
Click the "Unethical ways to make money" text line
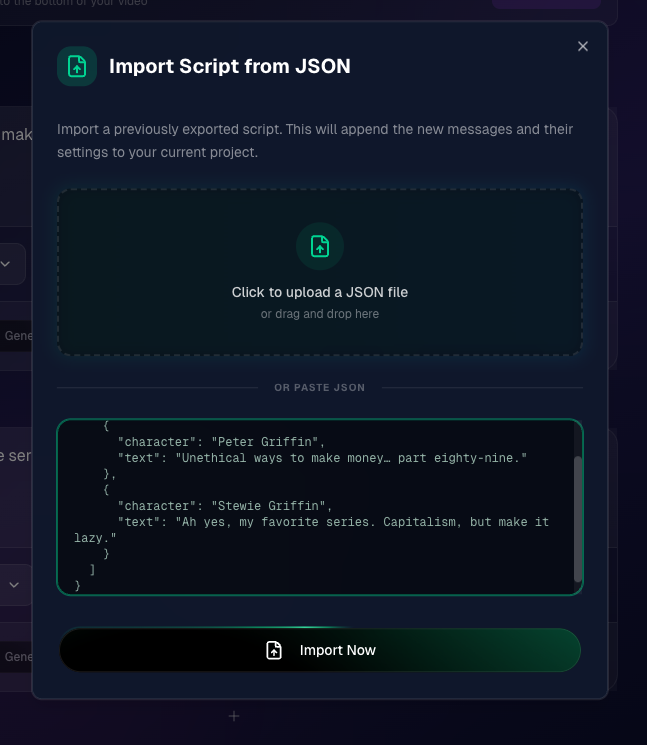pyautogui.click(x=322, y=458)
